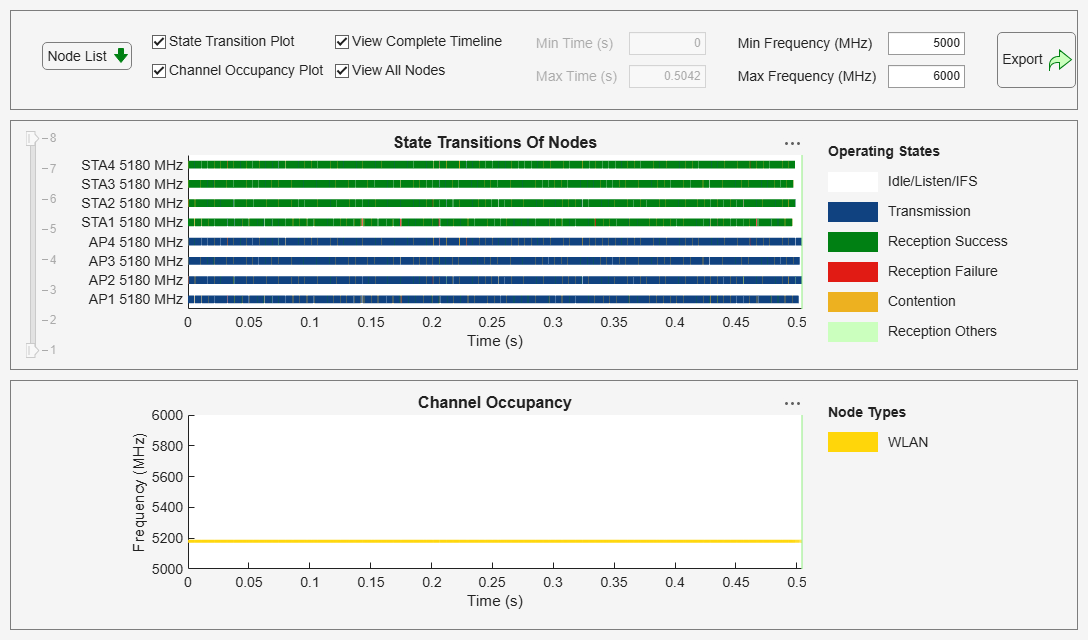Click the AP4 blue transmission bar

point(495,242)
